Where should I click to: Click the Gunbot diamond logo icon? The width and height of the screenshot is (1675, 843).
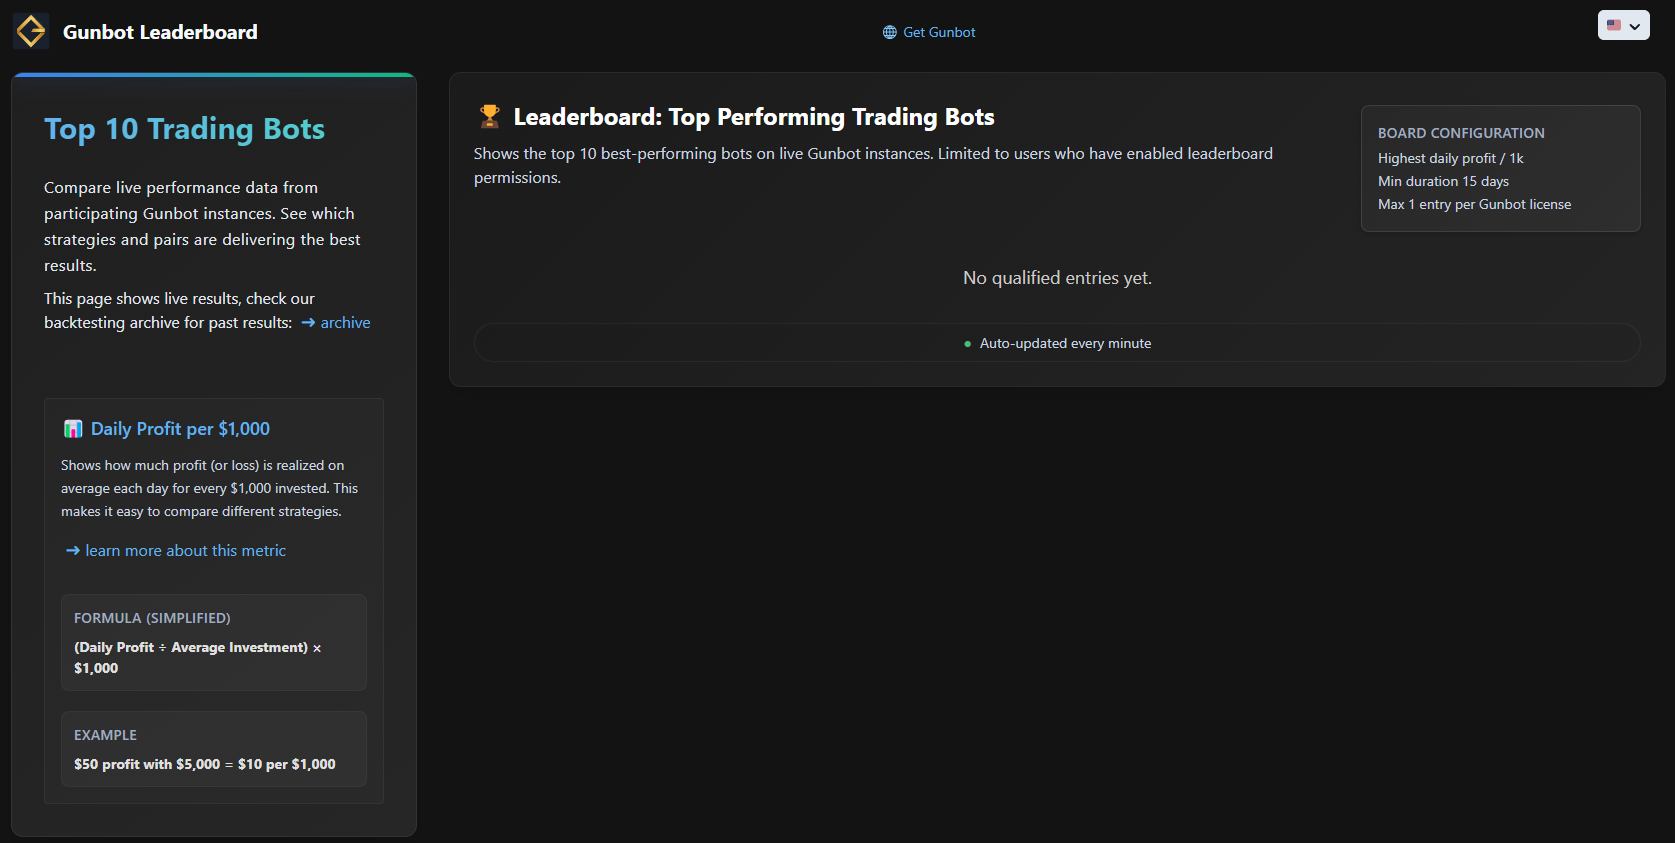31,31
